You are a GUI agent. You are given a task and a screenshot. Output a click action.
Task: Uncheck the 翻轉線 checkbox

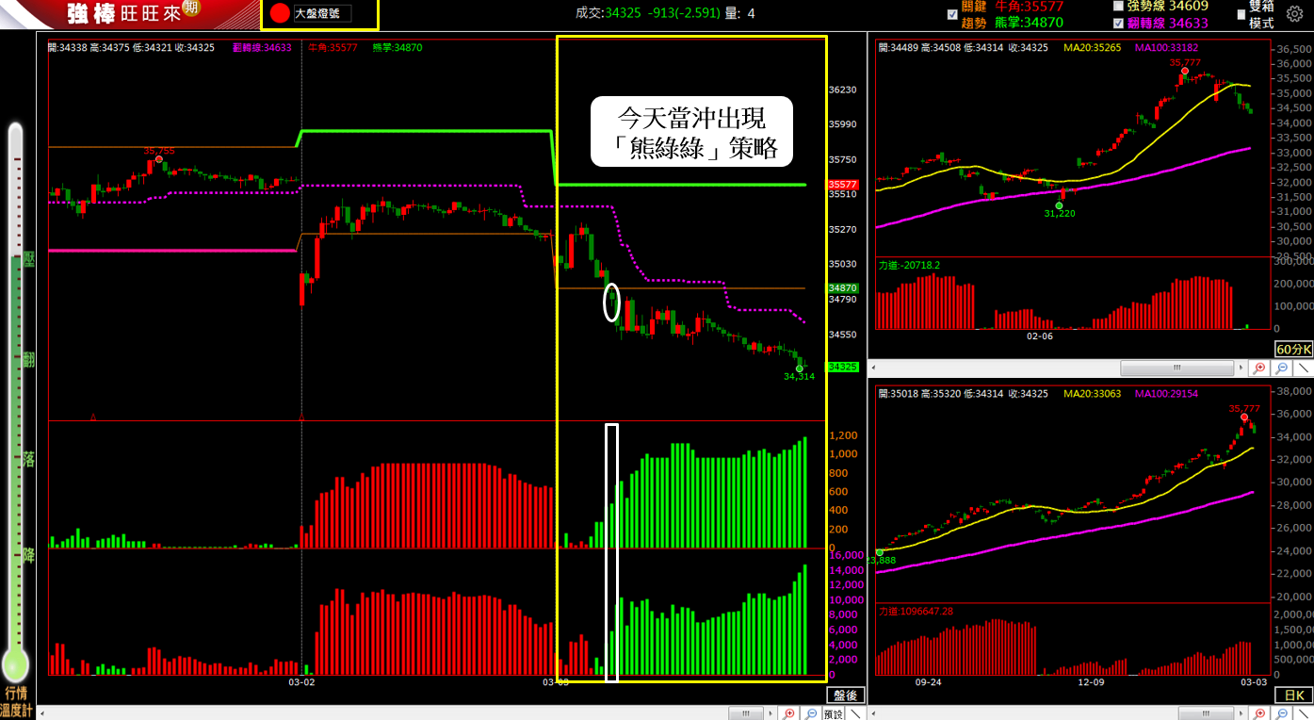point(1117,22)
